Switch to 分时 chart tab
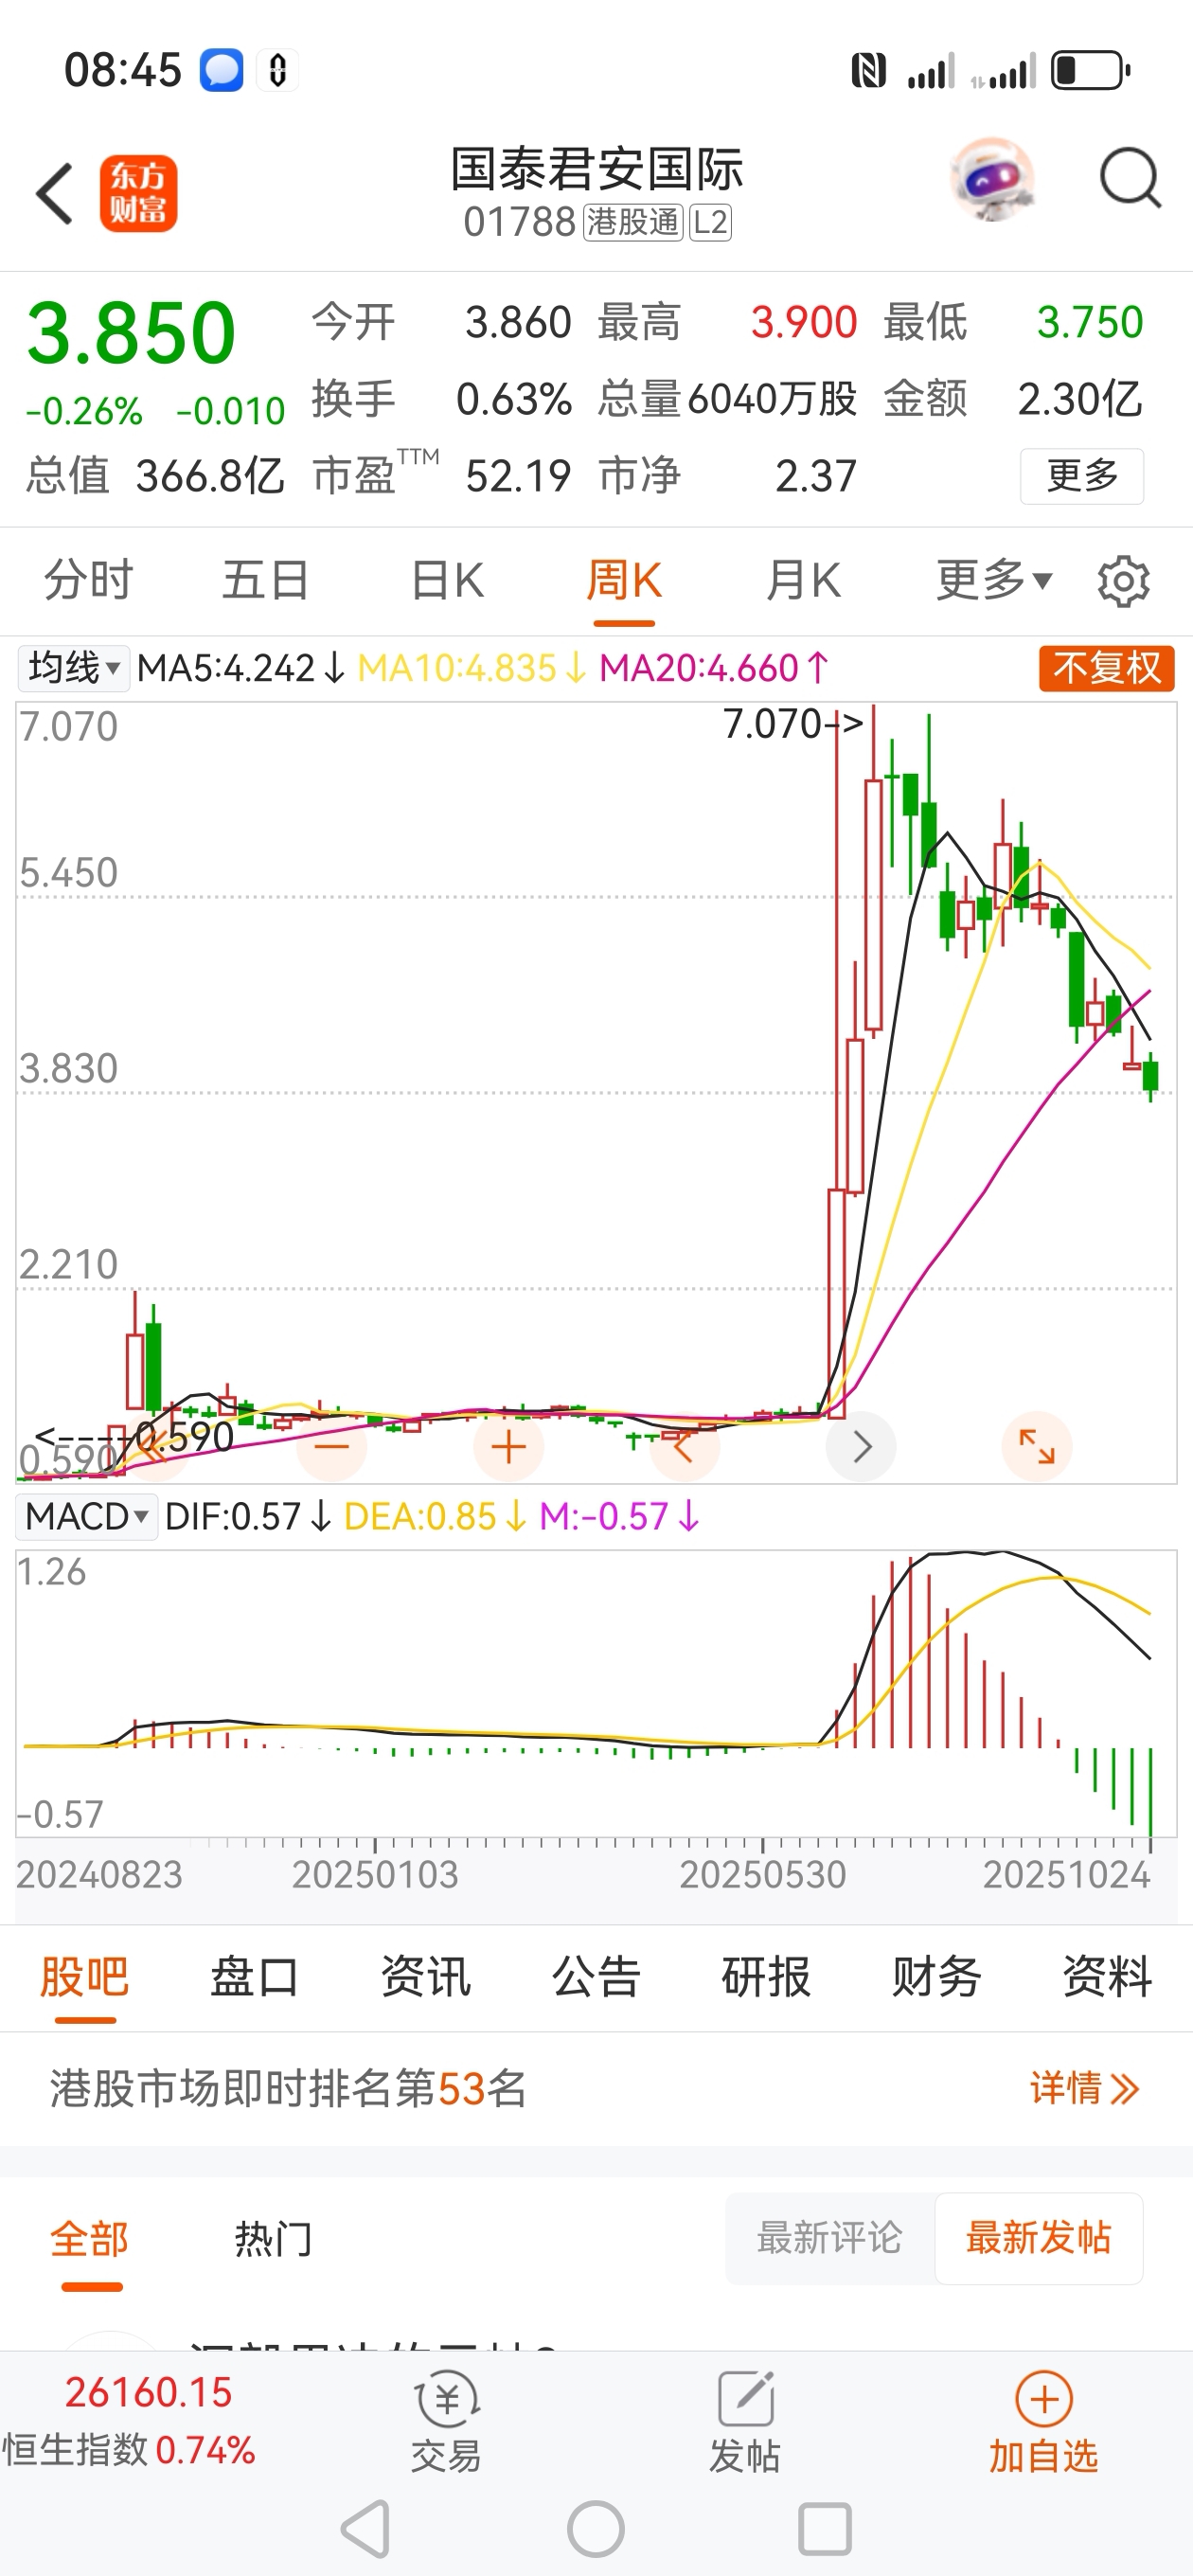The image size is (1193, 2576). pyautogui.click(x=88, y=580)
